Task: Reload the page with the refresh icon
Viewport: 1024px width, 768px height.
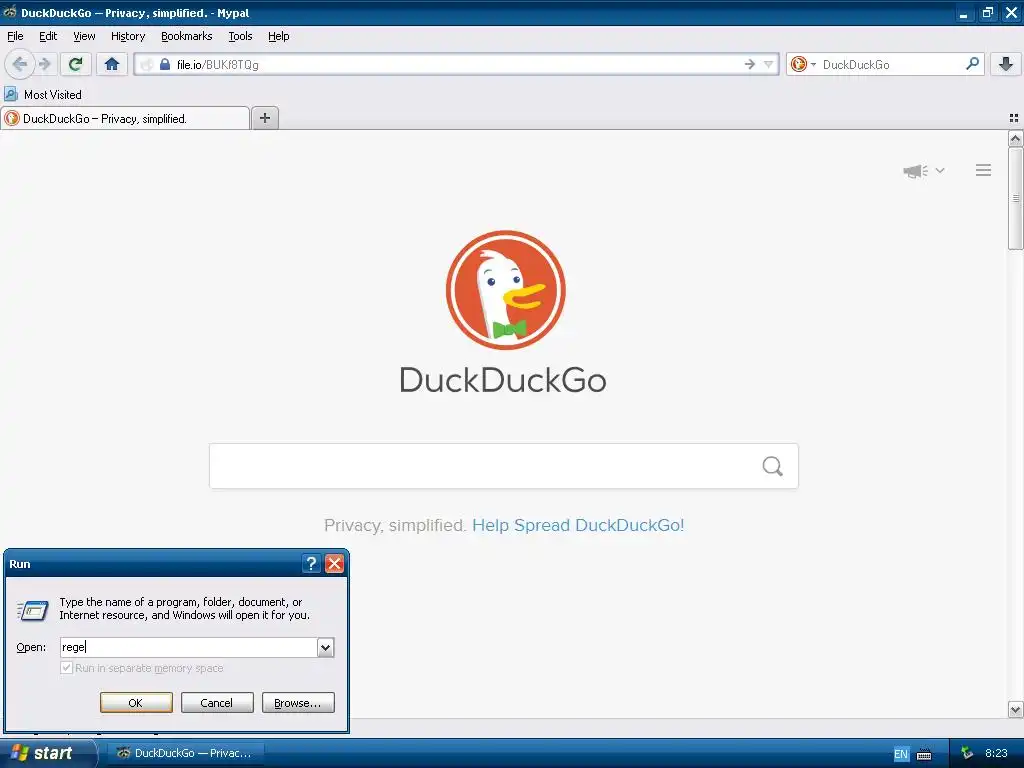Action: [x=76, y=64]
